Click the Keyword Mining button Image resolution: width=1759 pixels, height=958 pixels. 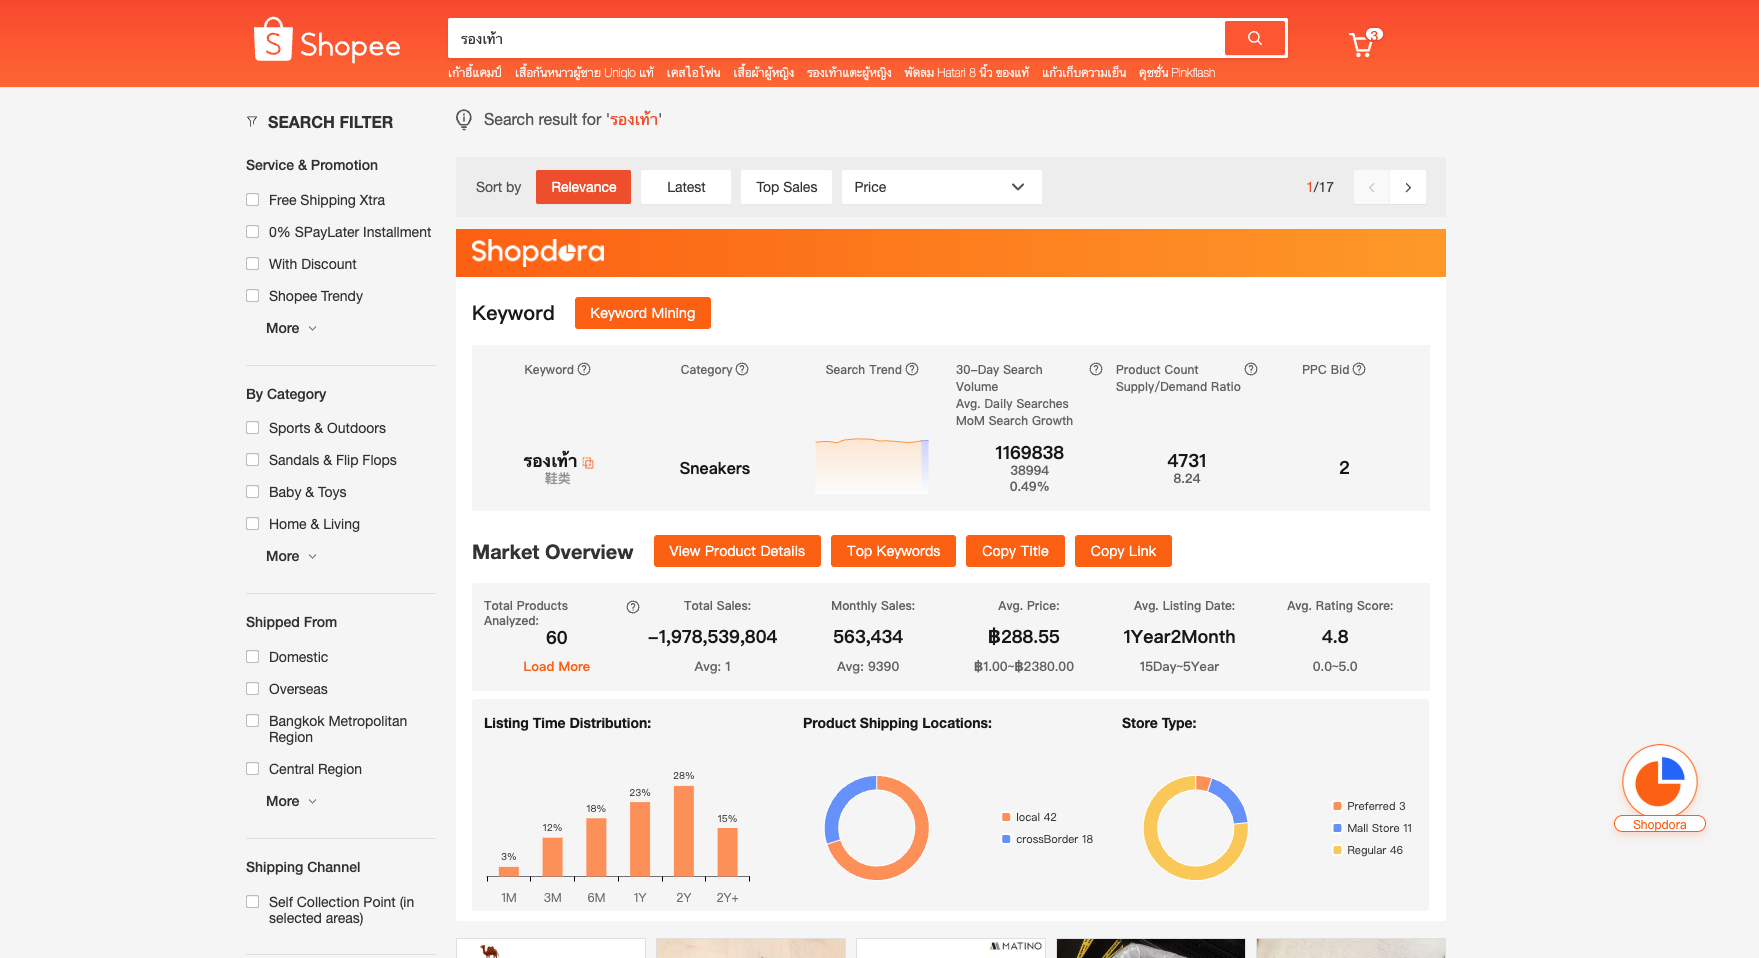pyautogui.click(x=642, y=313)
